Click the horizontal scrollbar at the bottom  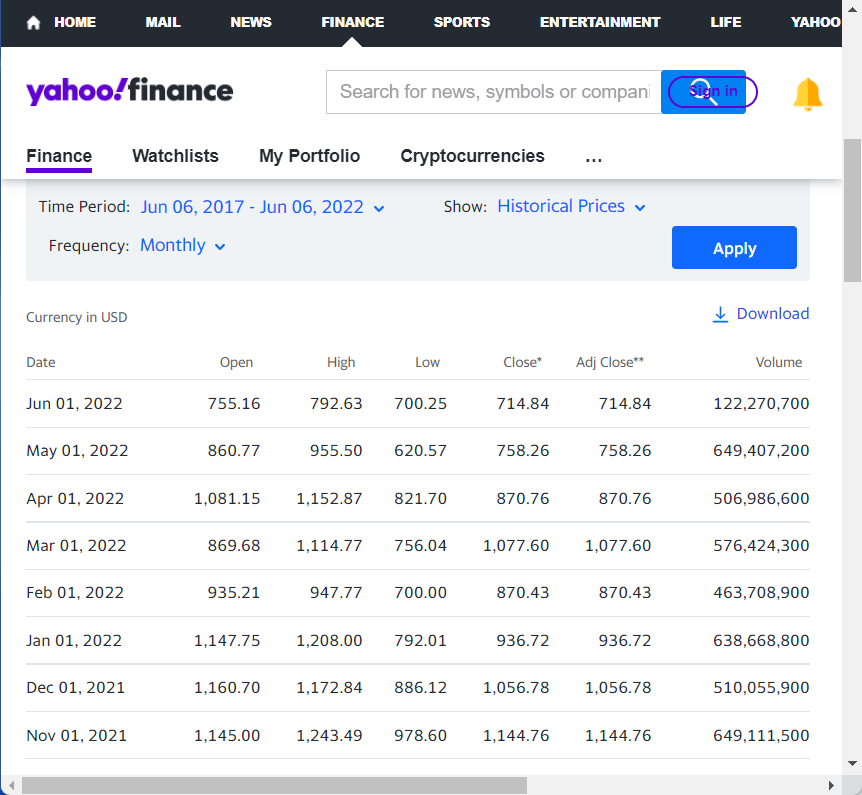click(x=273, y=785)
